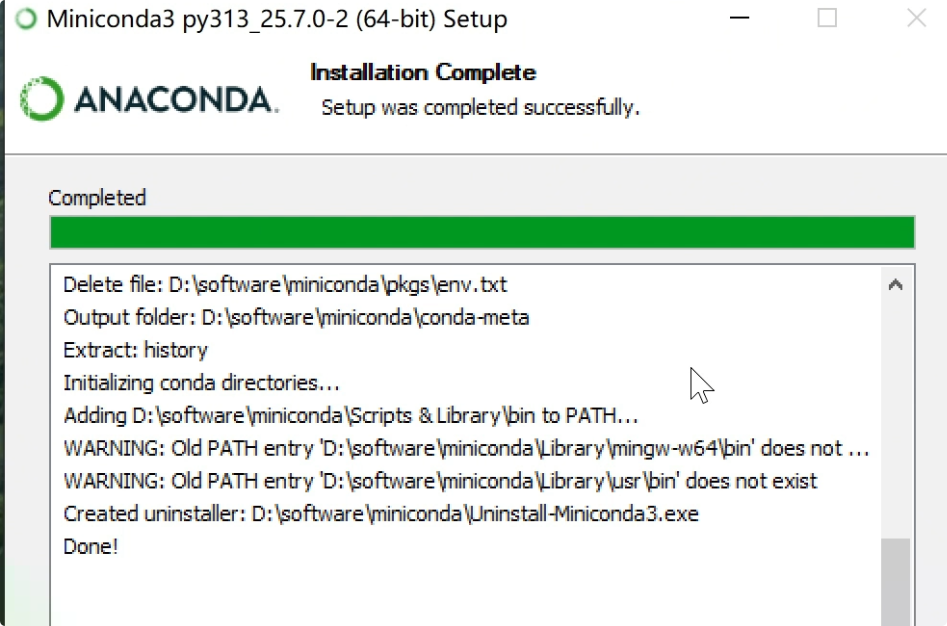Screen dimensions: 947x626
Task: Select the 'Extract: history' log entry
Action: [x=135, y=350]
